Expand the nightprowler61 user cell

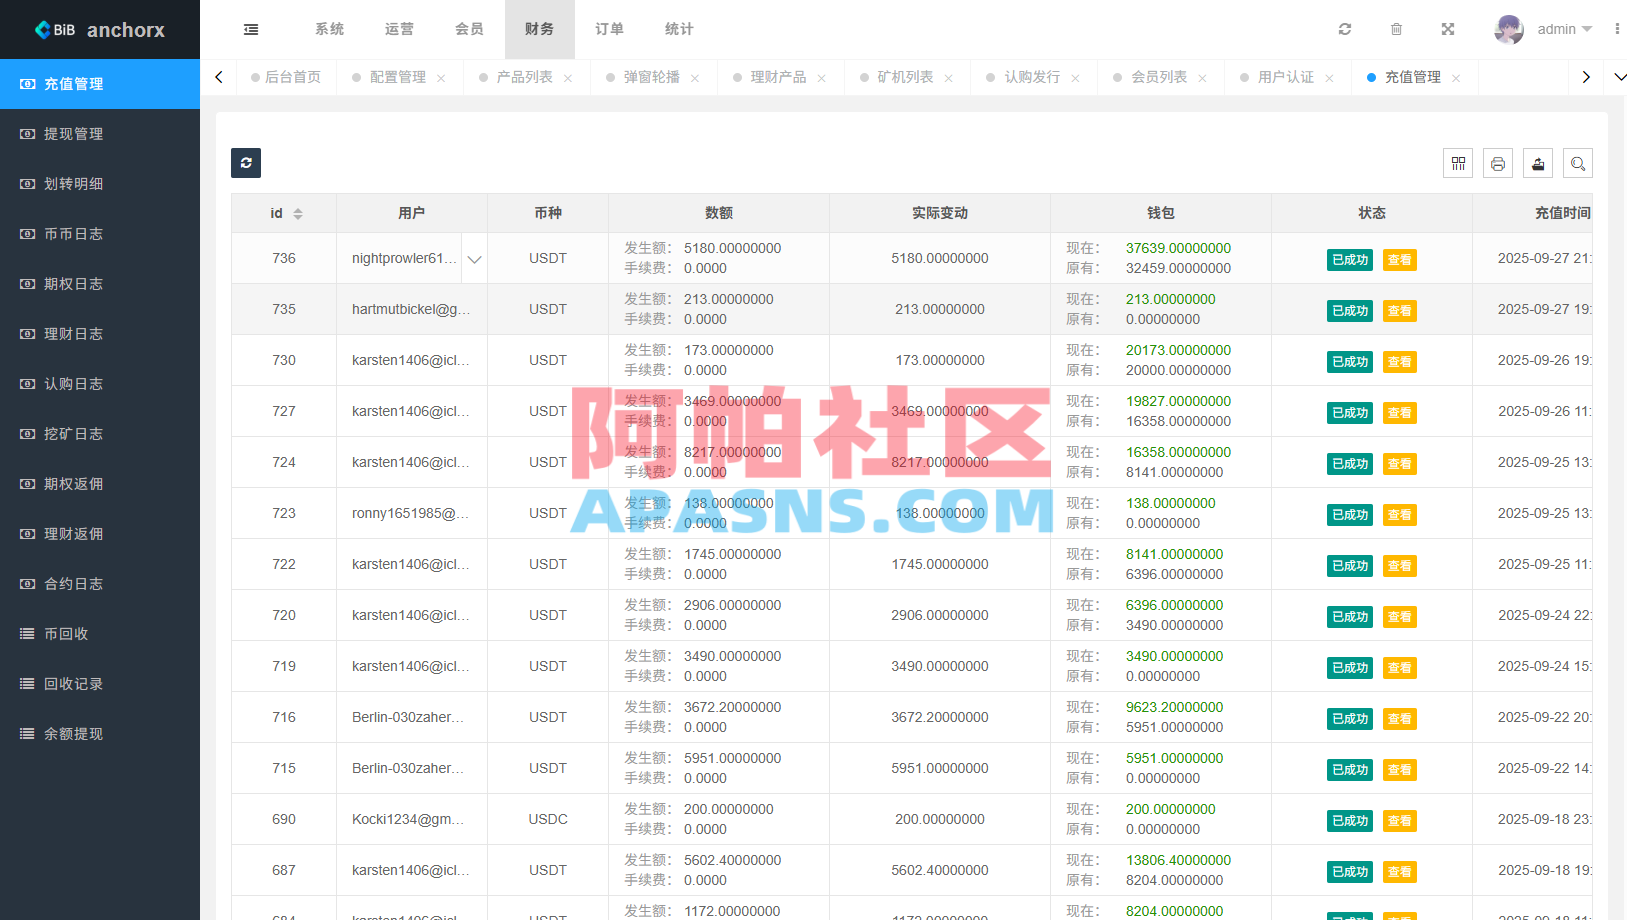[474, 259]
